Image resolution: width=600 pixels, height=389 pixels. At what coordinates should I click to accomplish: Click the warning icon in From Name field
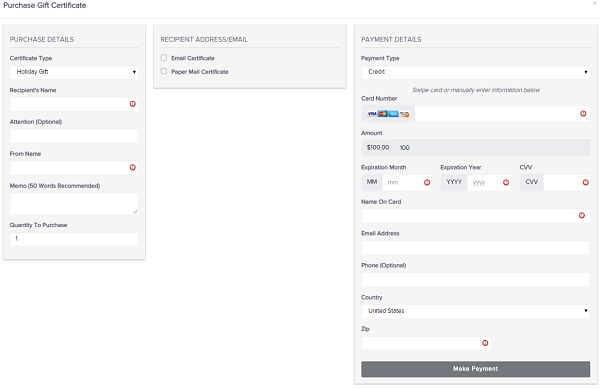pyautogui.click(x=133, y=168)
